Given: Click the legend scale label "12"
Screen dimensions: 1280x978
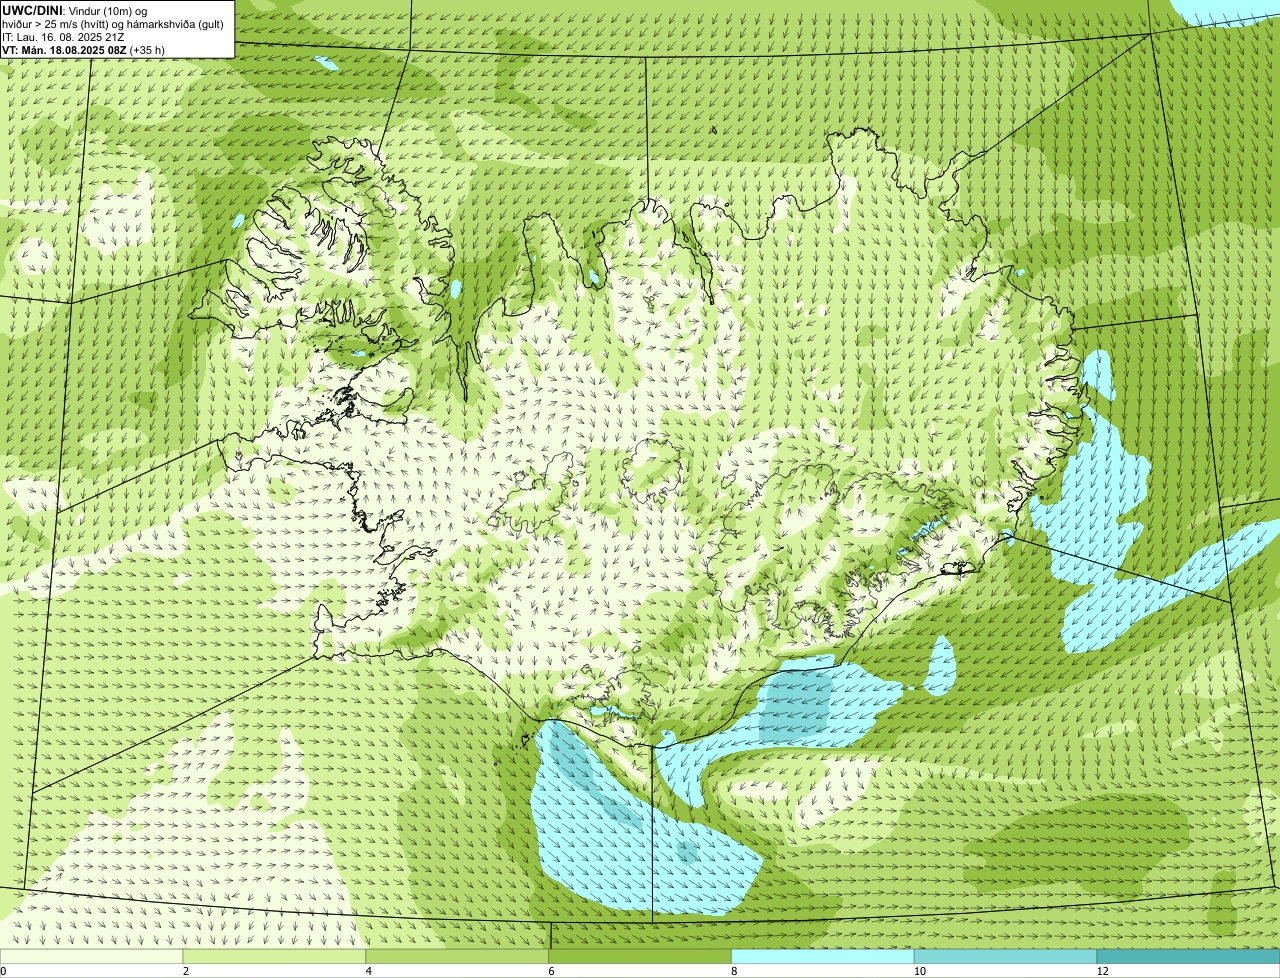Looking at the screenshot, I should click(x=1102, y=971).
